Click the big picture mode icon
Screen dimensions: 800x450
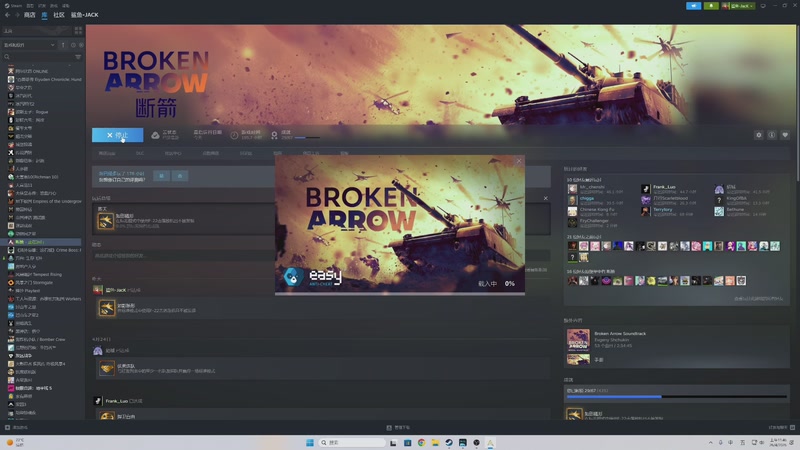763,6
